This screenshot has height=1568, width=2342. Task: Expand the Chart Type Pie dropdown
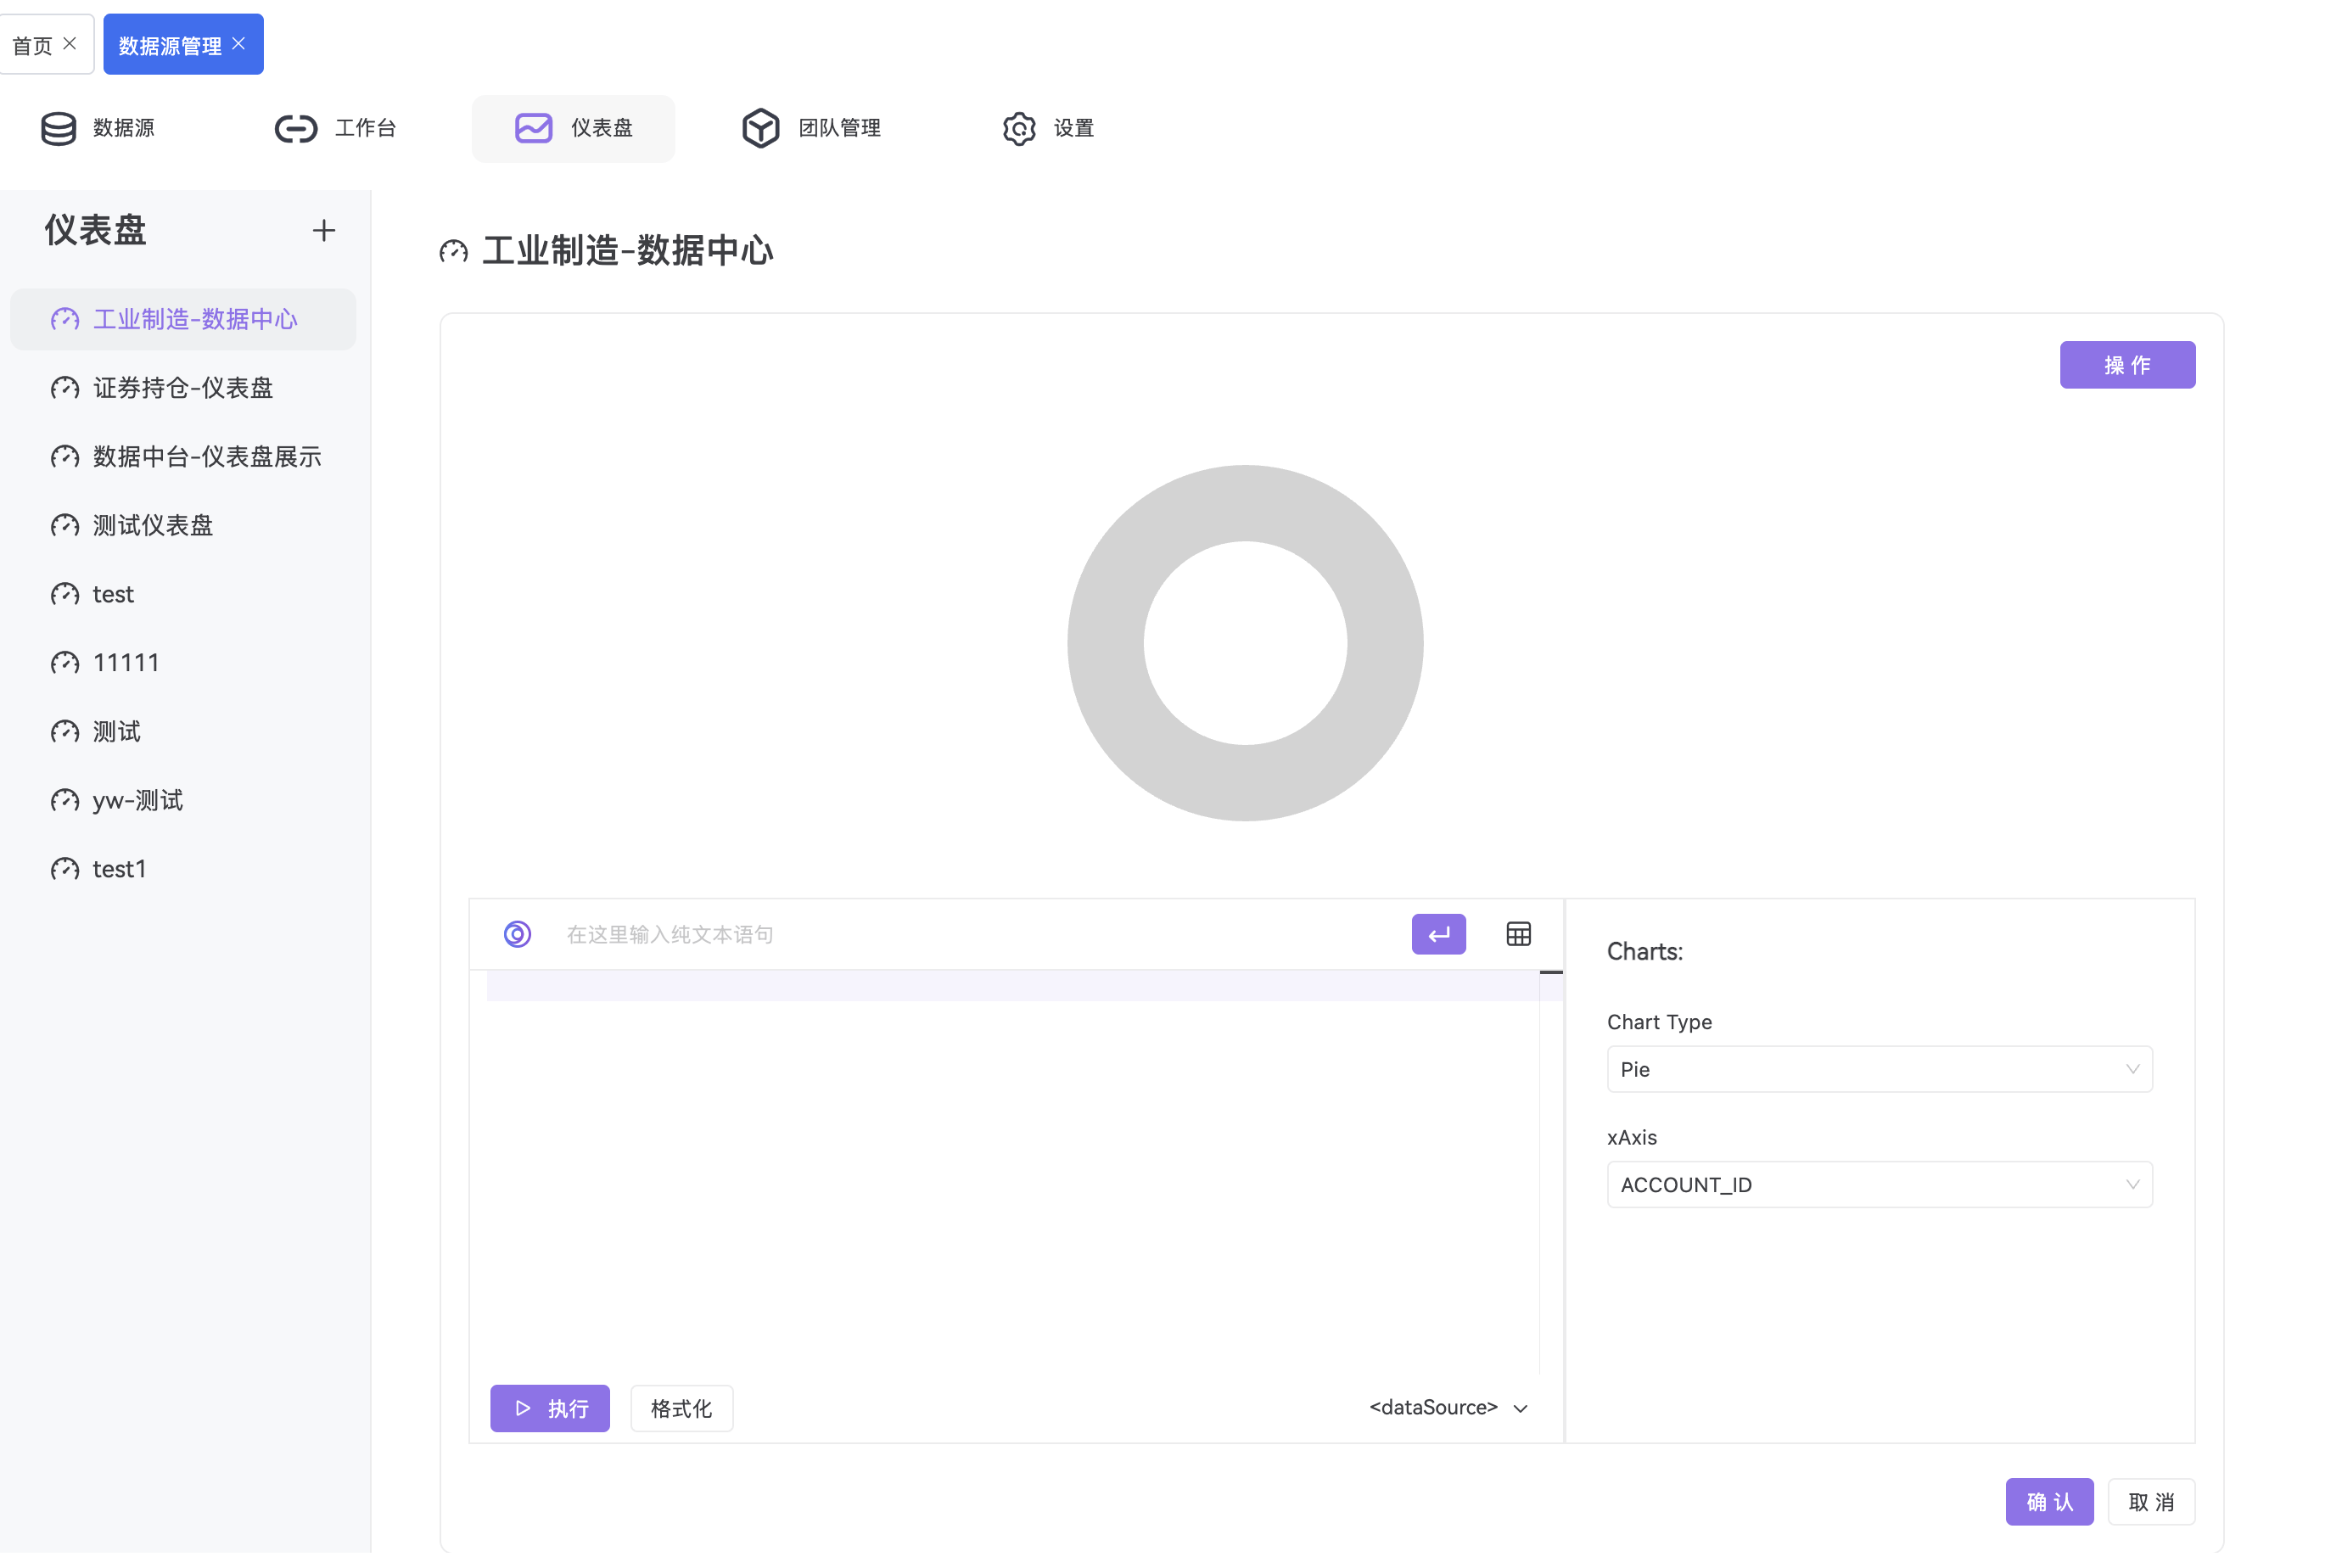pyautogui.click(x=1878, y=1069)
